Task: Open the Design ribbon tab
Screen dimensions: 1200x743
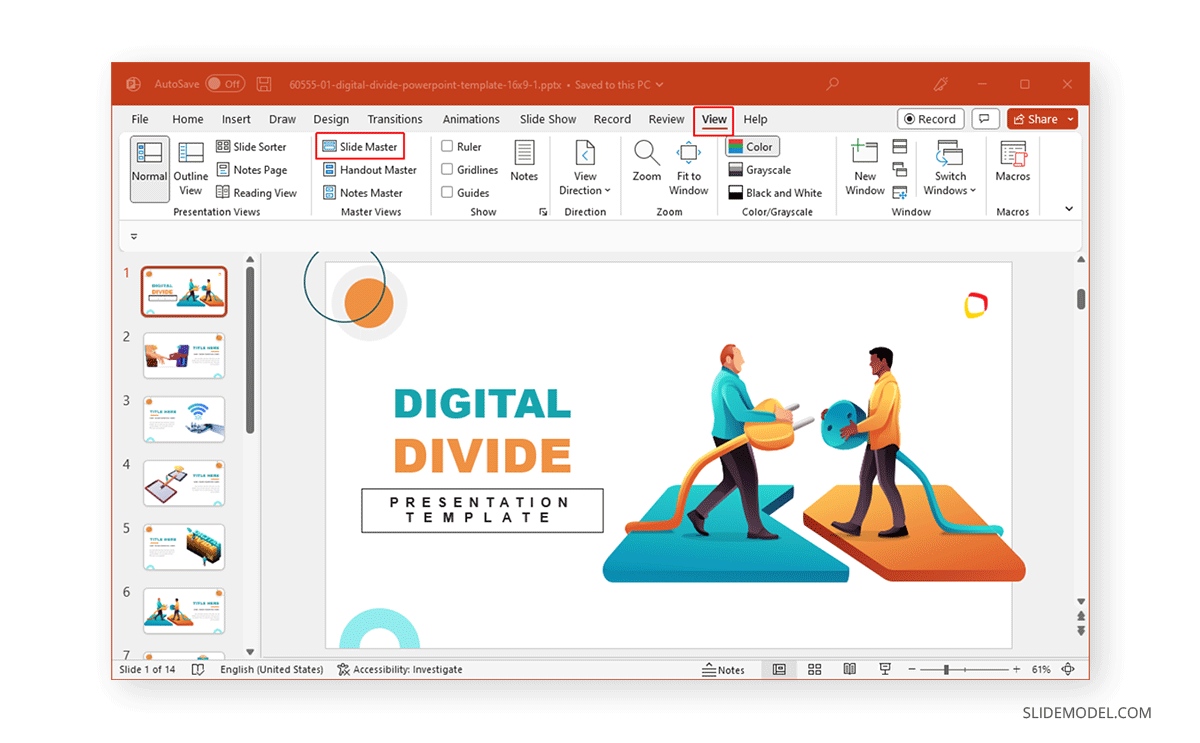Action: click(331, 118)
